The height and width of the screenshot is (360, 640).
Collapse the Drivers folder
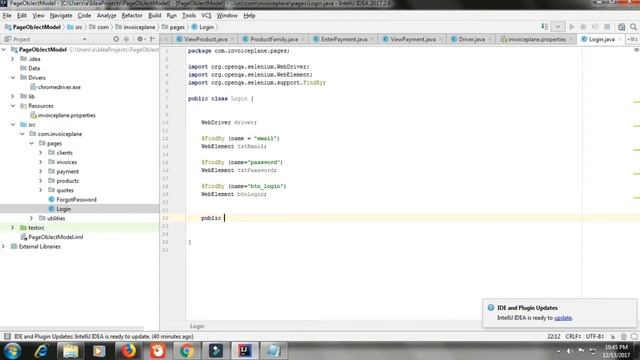point(13,78)
